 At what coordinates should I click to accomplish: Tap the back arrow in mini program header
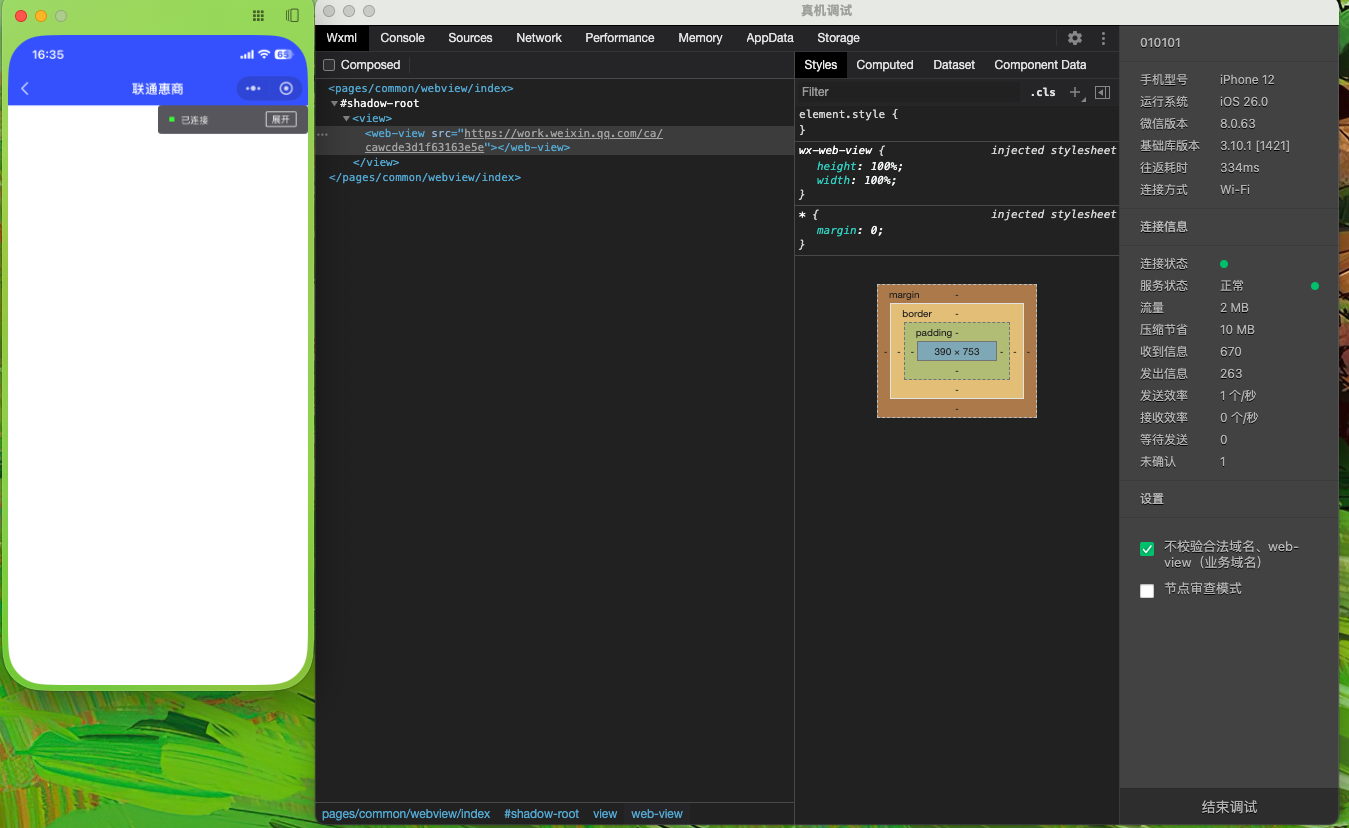tap(25, 89)
